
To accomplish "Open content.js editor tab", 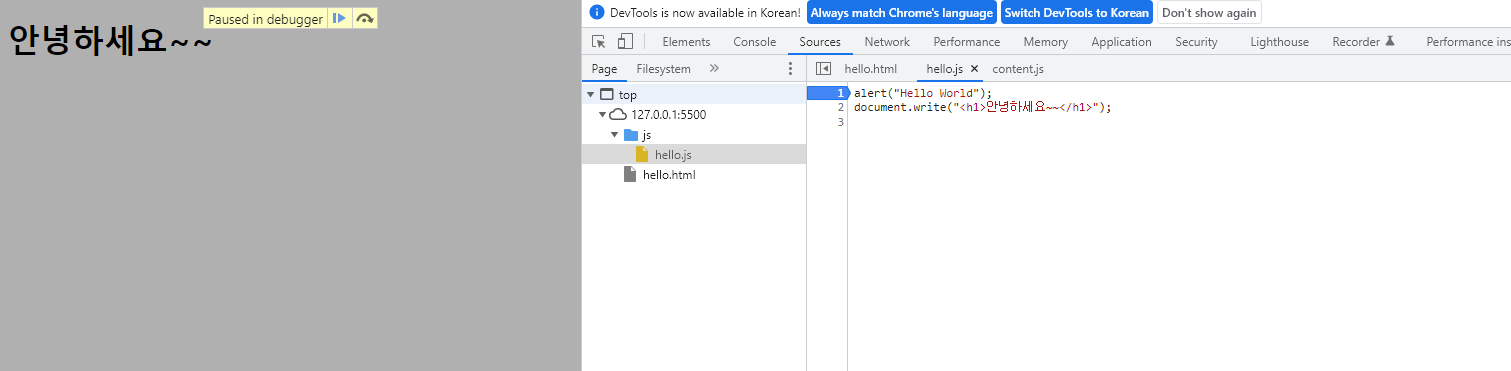I will tap(1018, 69).
